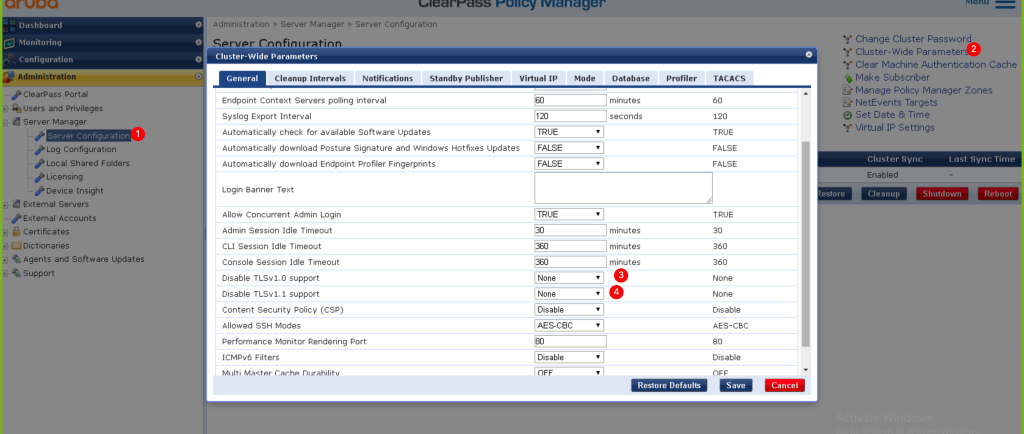Open the Configuration section

click(103, 59)
